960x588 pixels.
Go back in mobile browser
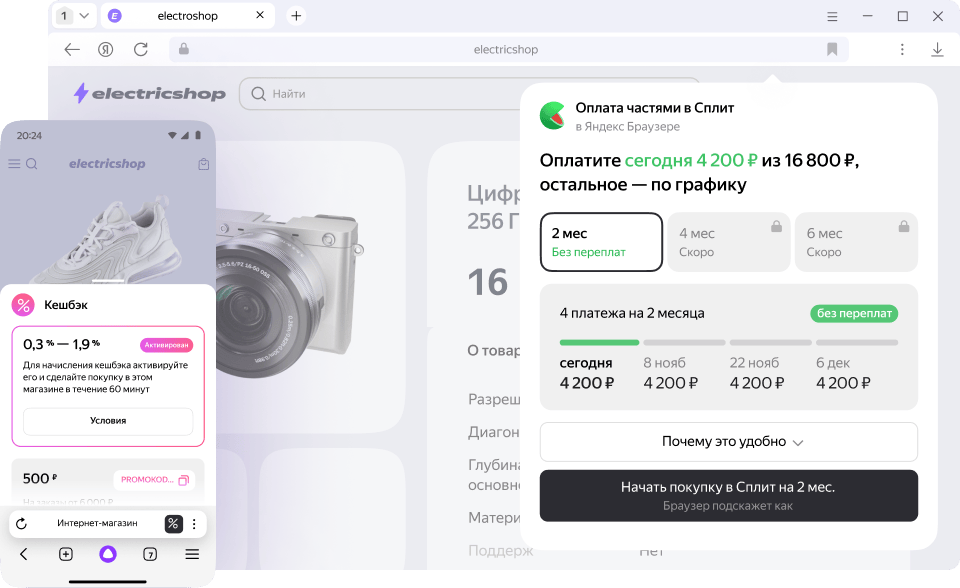[x=24, y=554]
